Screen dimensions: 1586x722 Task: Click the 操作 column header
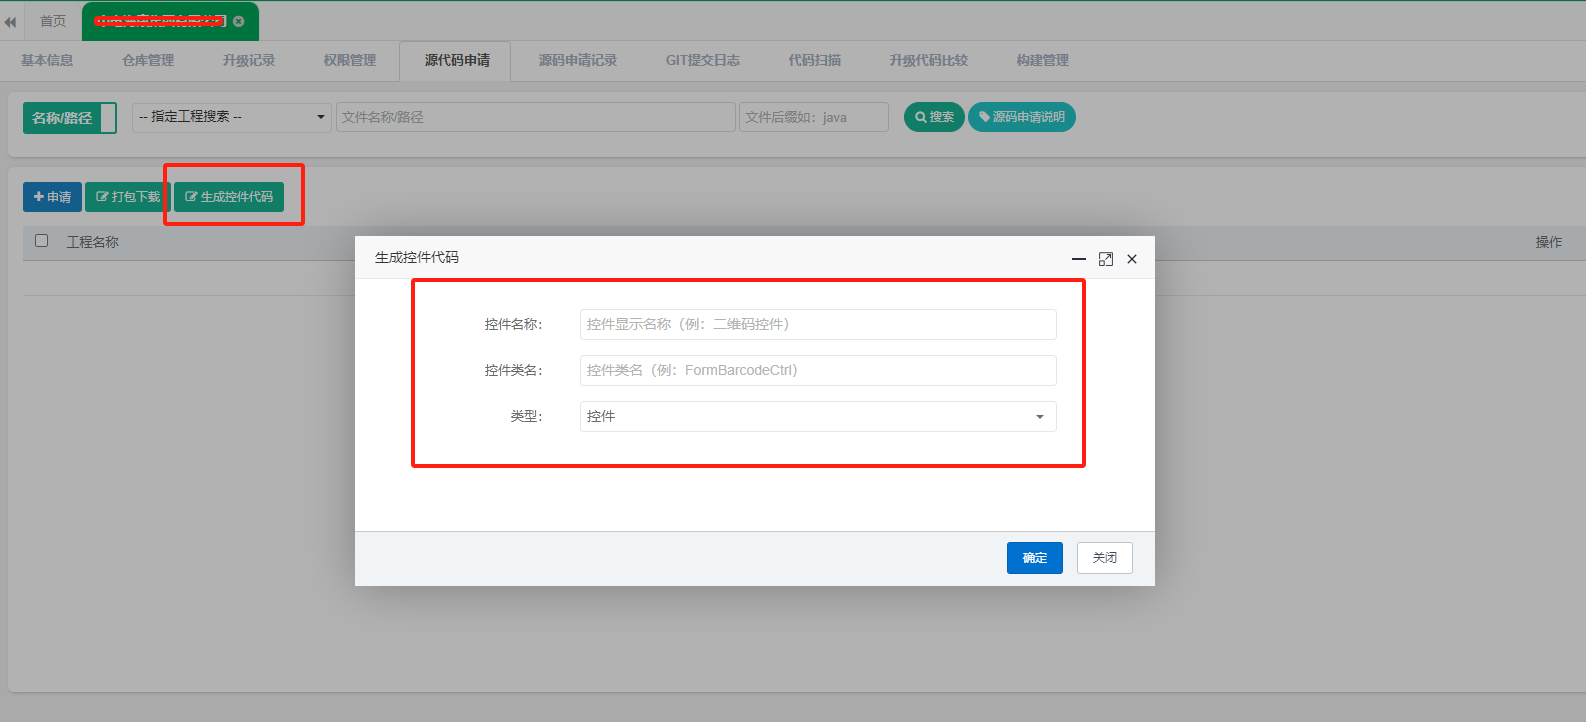coord(1549,242)
